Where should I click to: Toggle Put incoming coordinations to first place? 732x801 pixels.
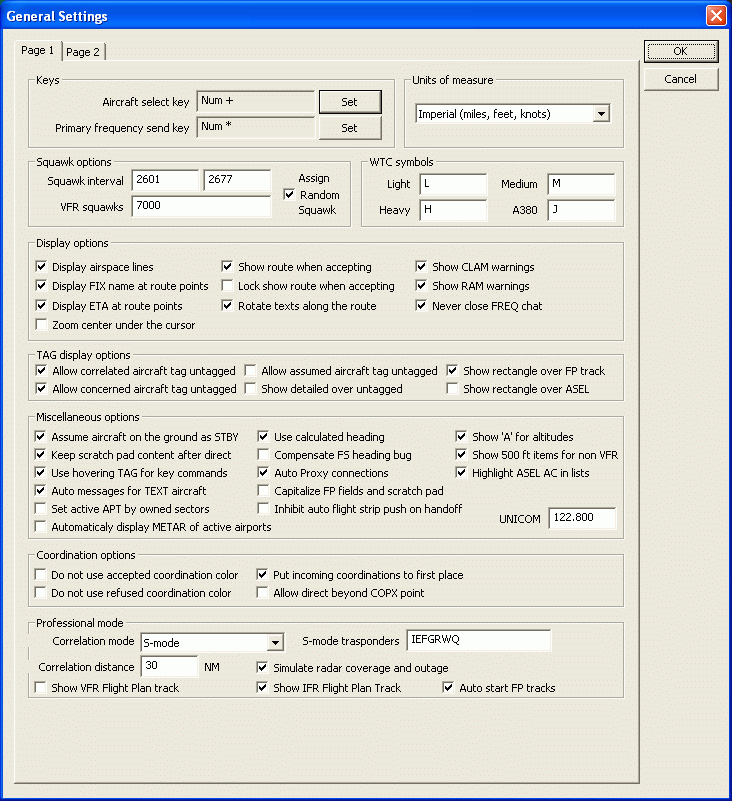click(262, 574)
